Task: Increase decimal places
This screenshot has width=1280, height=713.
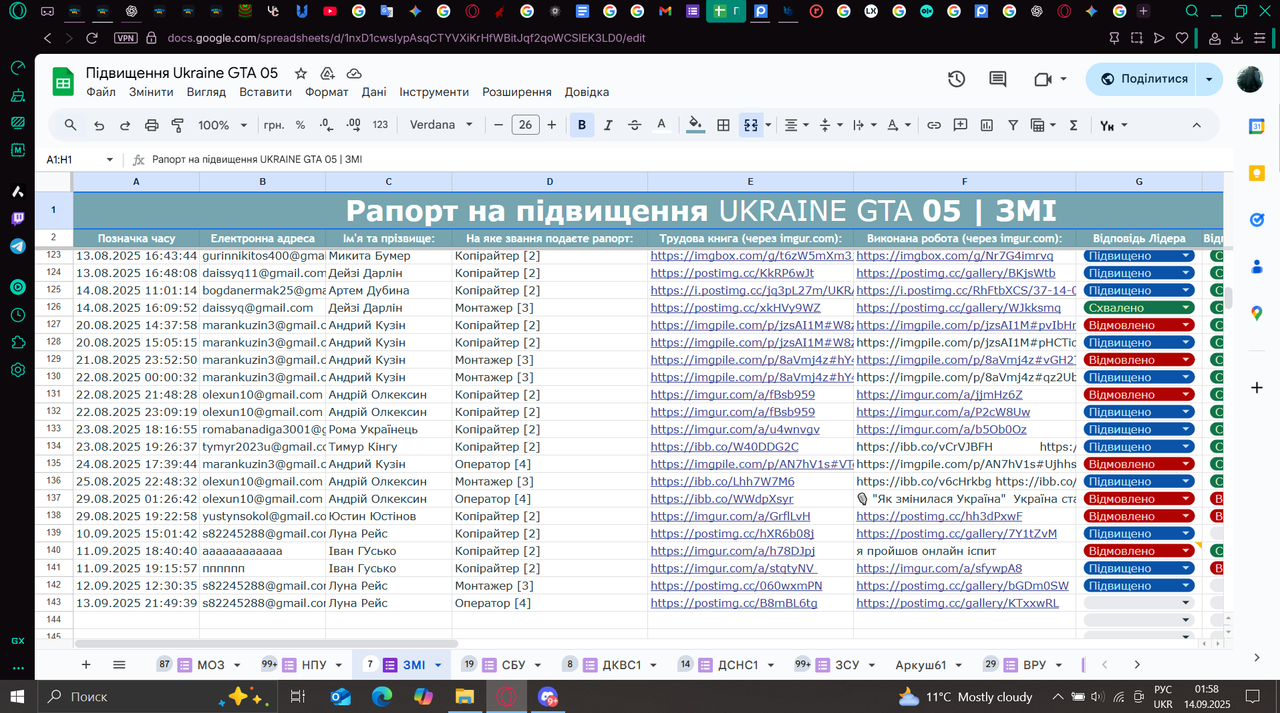Action: (x=353, y=125)
